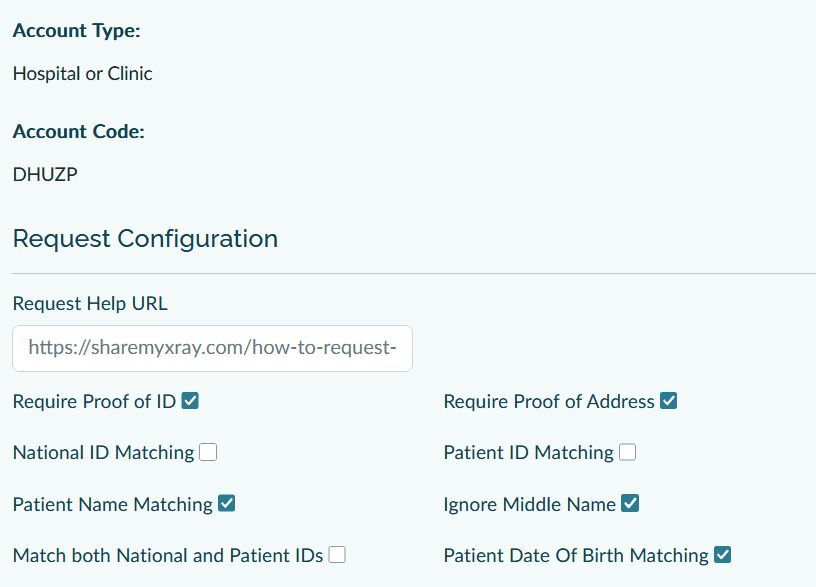Uncheck the Require Proof of ID checkbox
The width and height of the screenshot is (816, 587).
pos(190,401)
